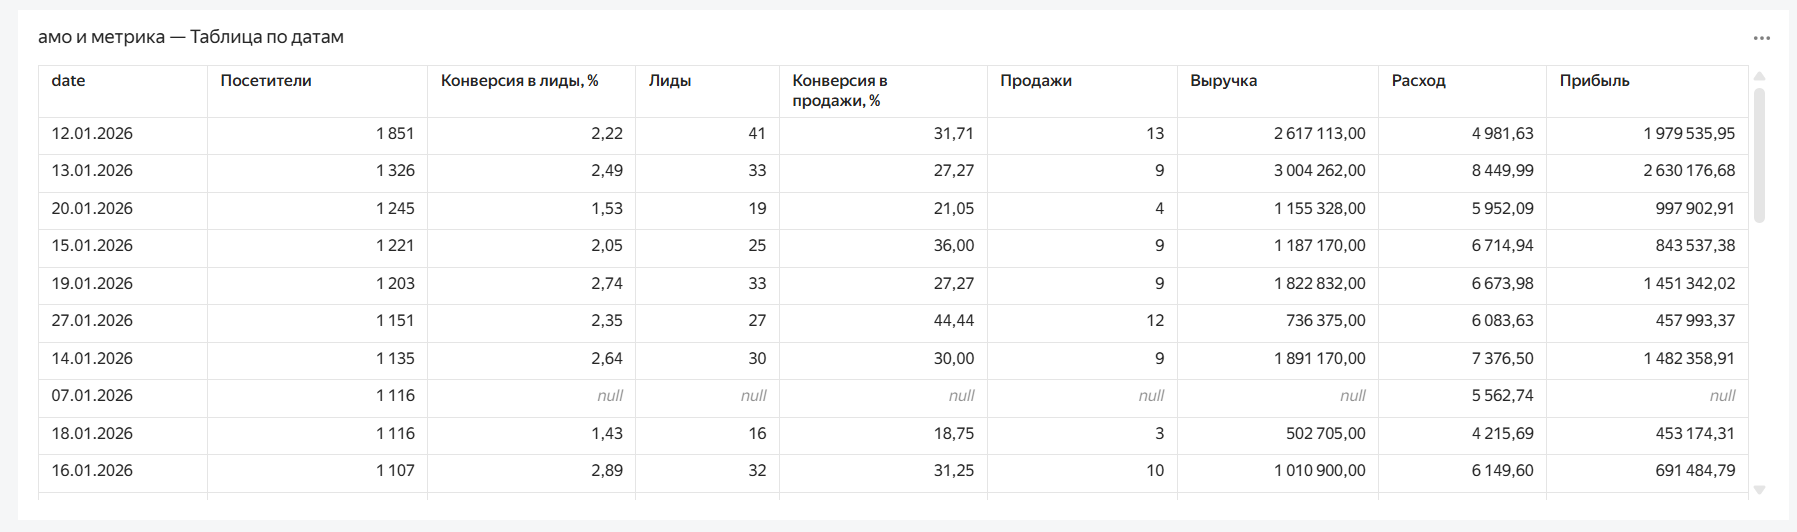Open the widget three-dots menu
This screenshot has height=532, width=1797.
tap(1761, 38)
